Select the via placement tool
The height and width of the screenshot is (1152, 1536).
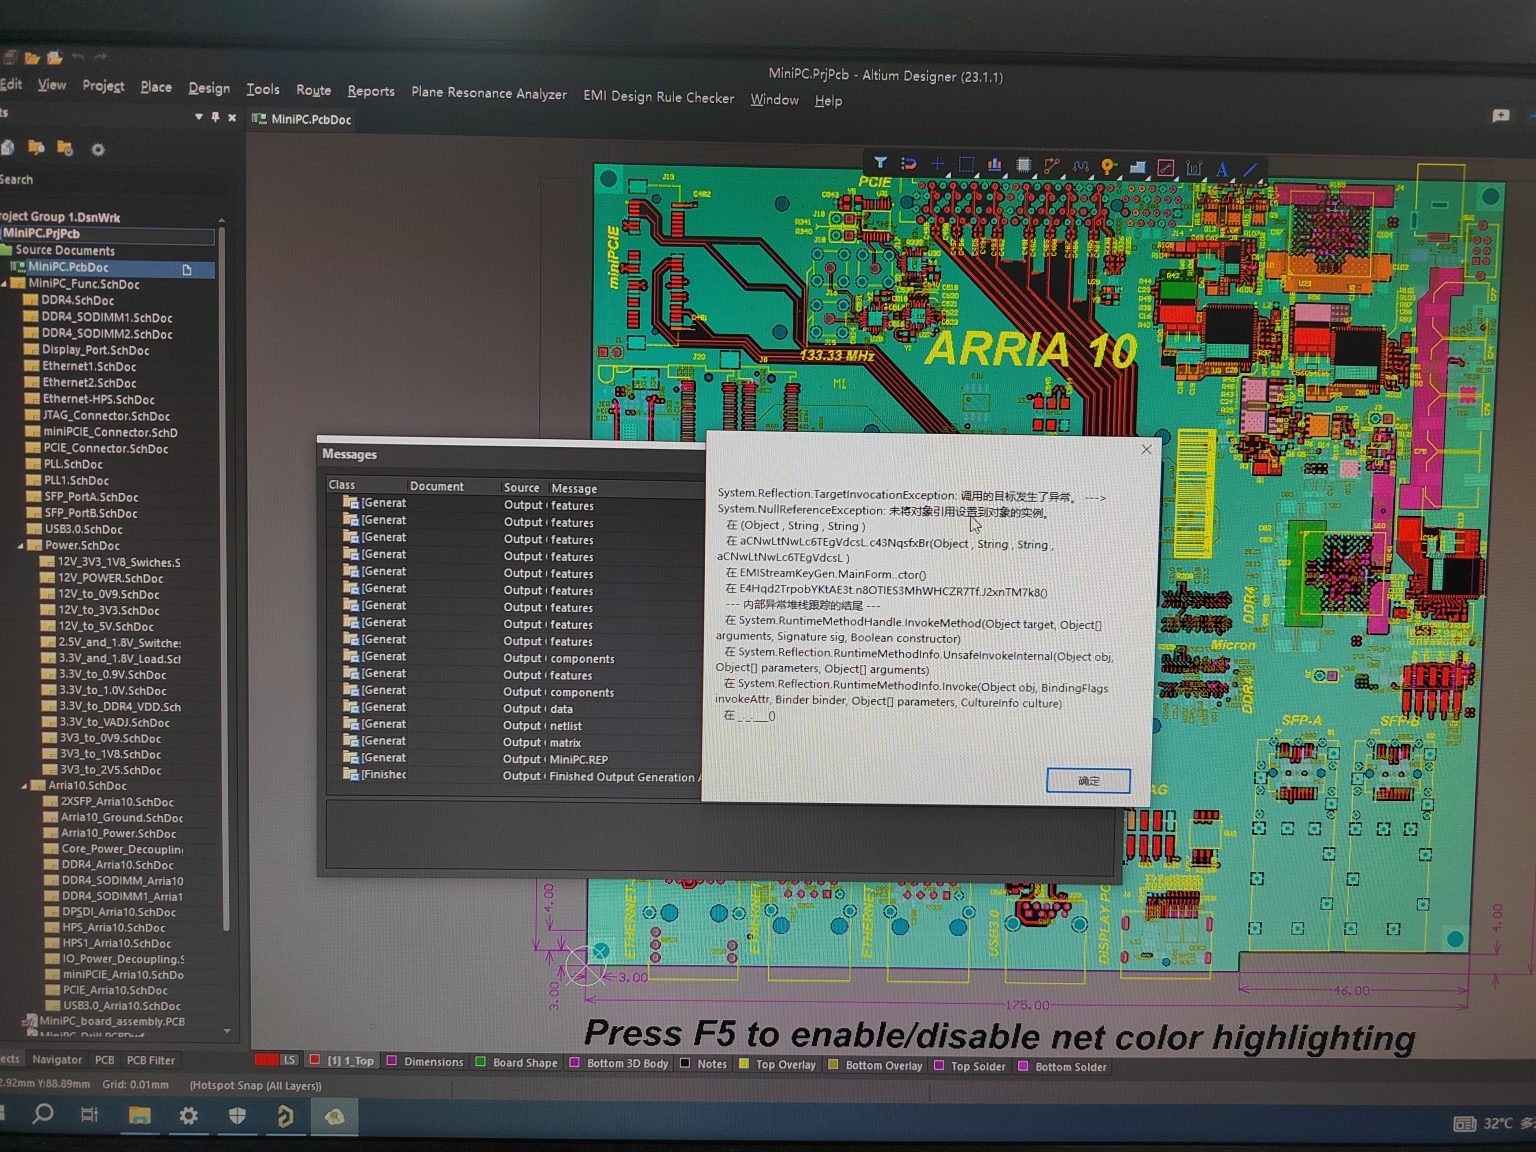tap(1108, 165)
